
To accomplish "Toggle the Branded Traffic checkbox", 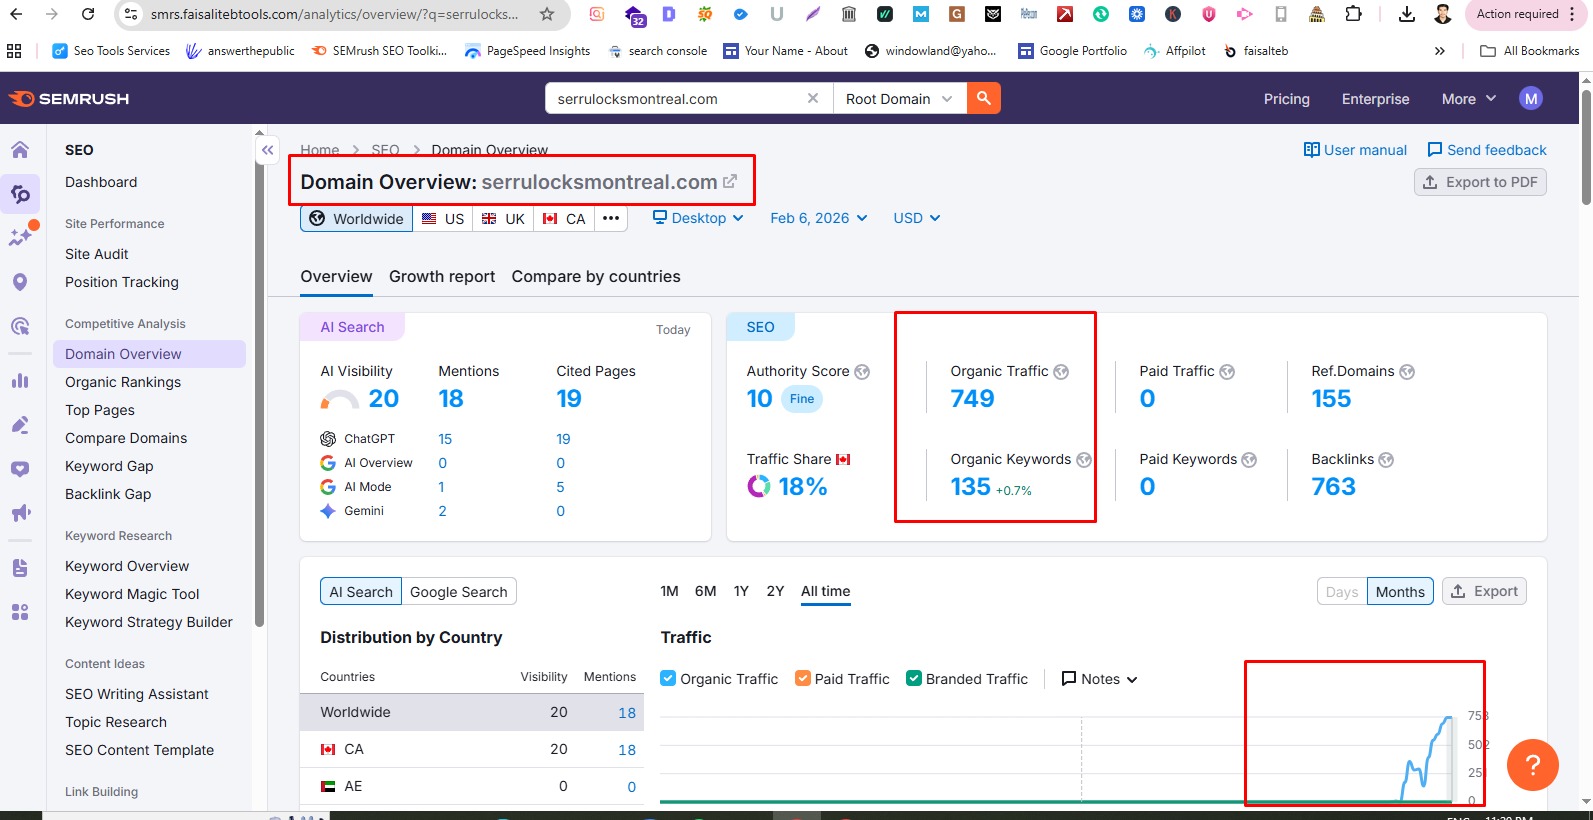I will pos(913,678).
